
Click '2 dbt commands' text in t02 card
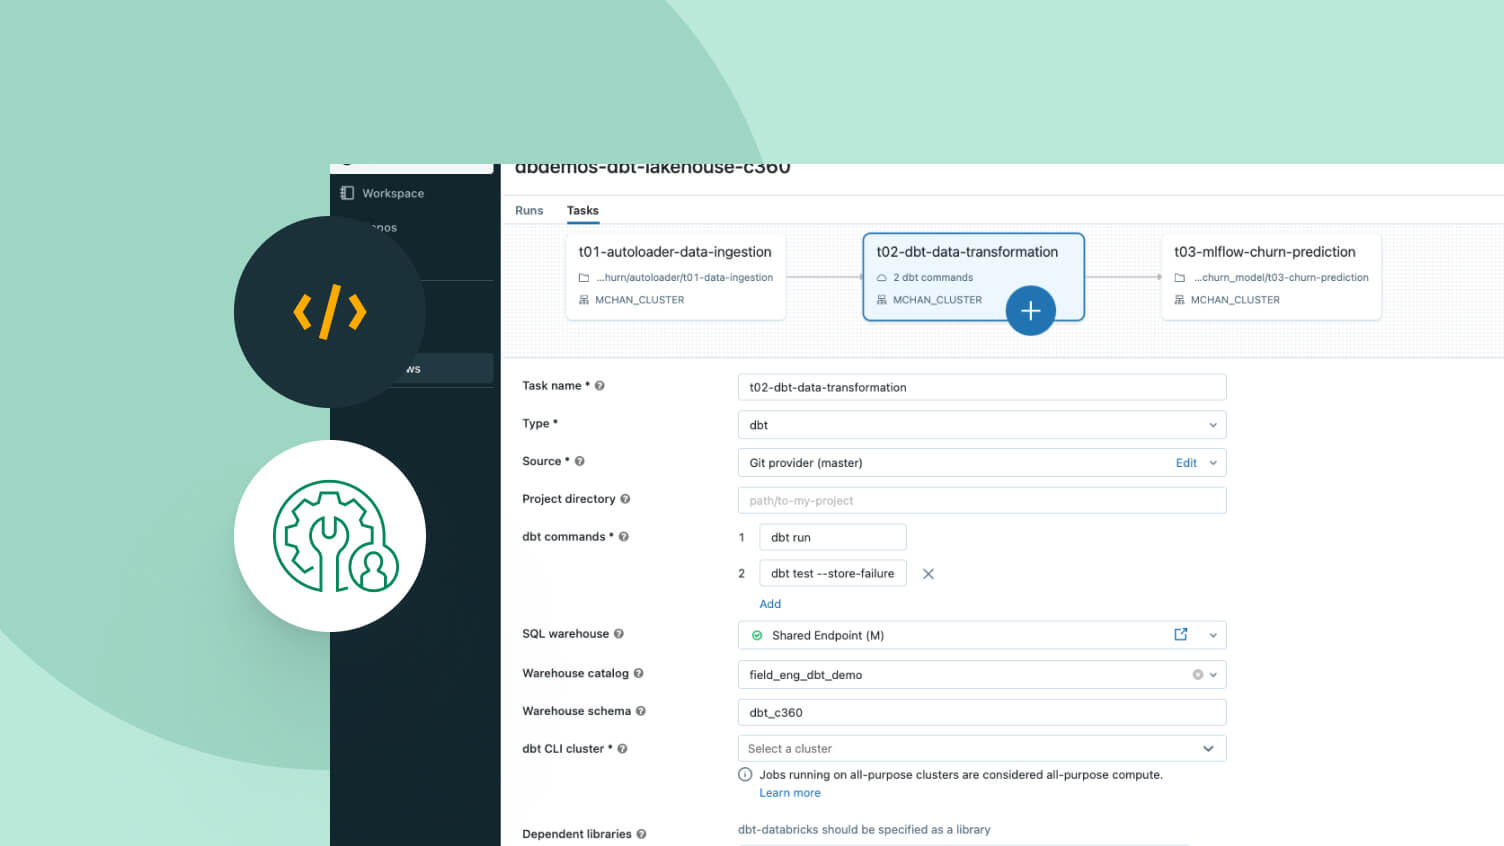[x=933, y=278]
